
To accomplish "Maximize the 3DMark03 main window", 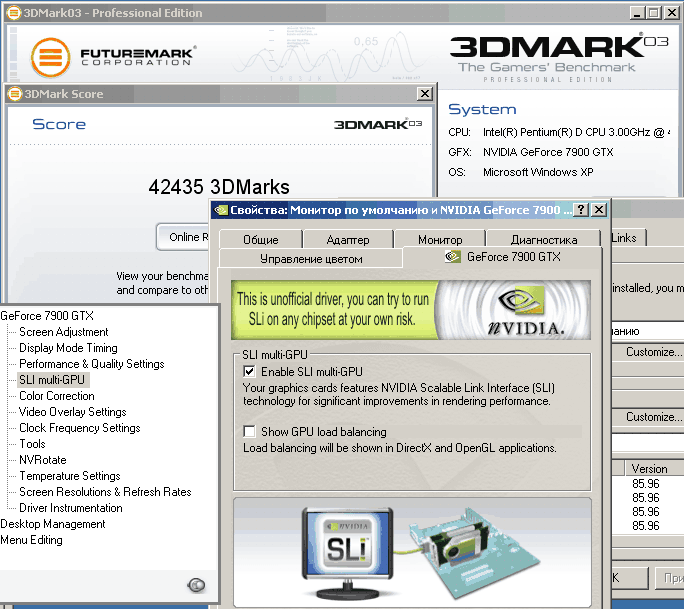I will 653,13.
